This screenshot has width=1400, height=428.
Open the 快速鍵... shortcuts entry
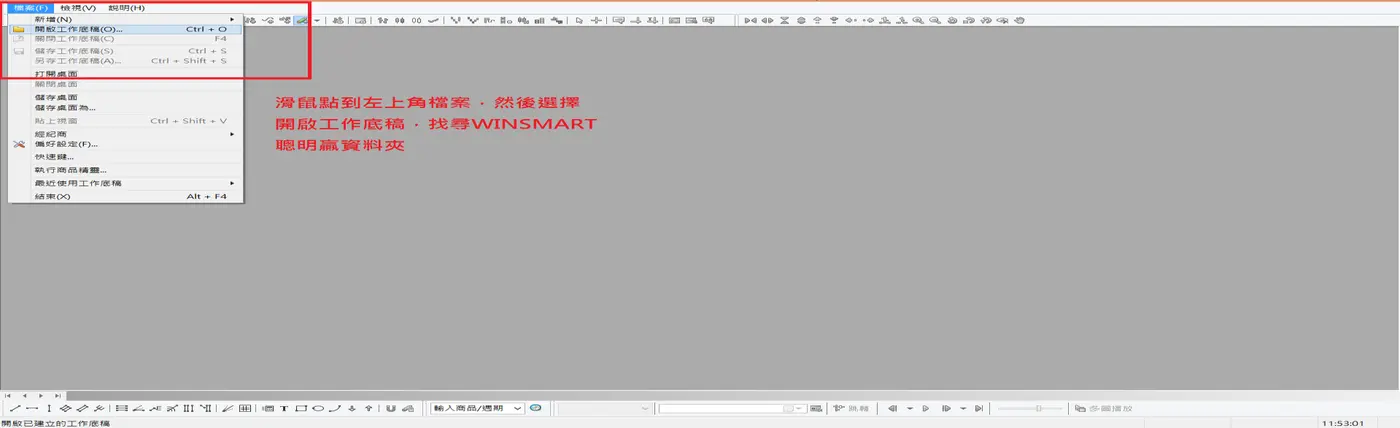(x=125, y=156)
